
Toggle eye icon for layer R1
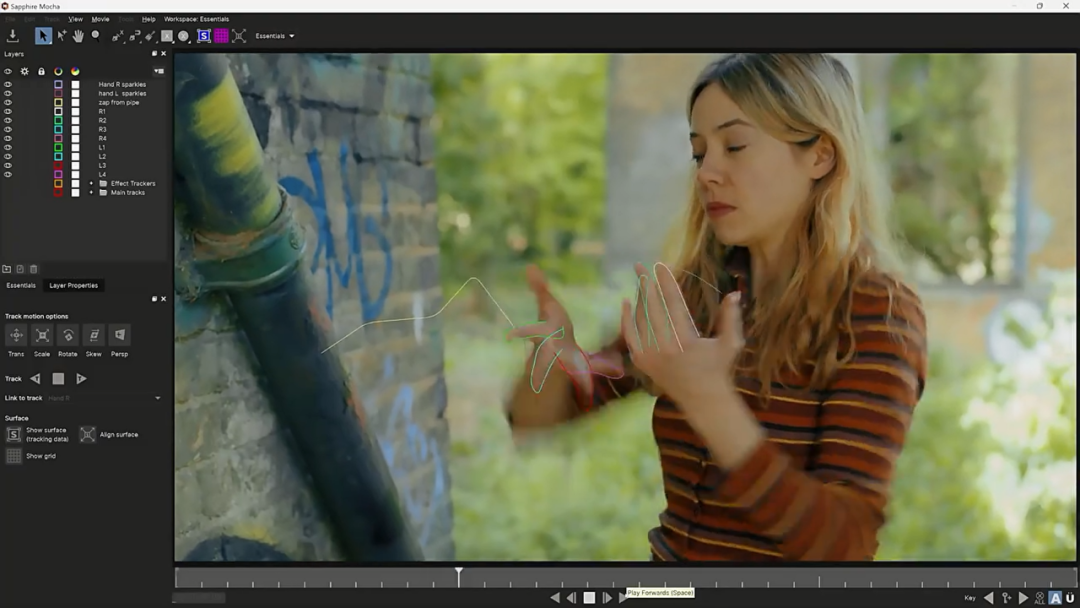8,111
